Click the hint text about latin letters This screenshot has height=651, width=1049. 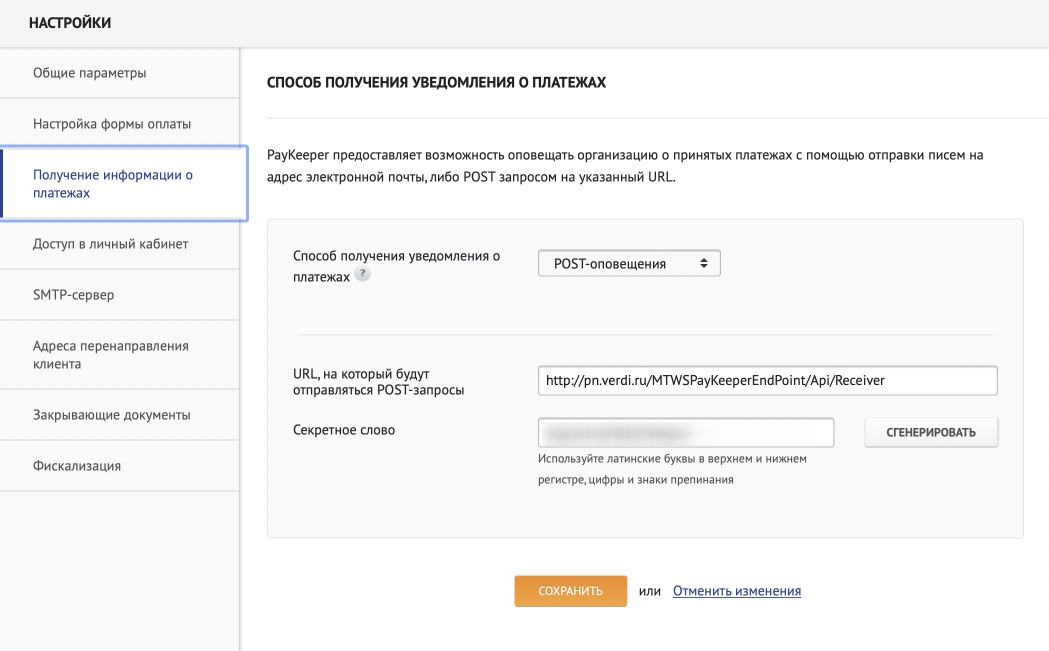pyautogui.click(x=671, y=469)
